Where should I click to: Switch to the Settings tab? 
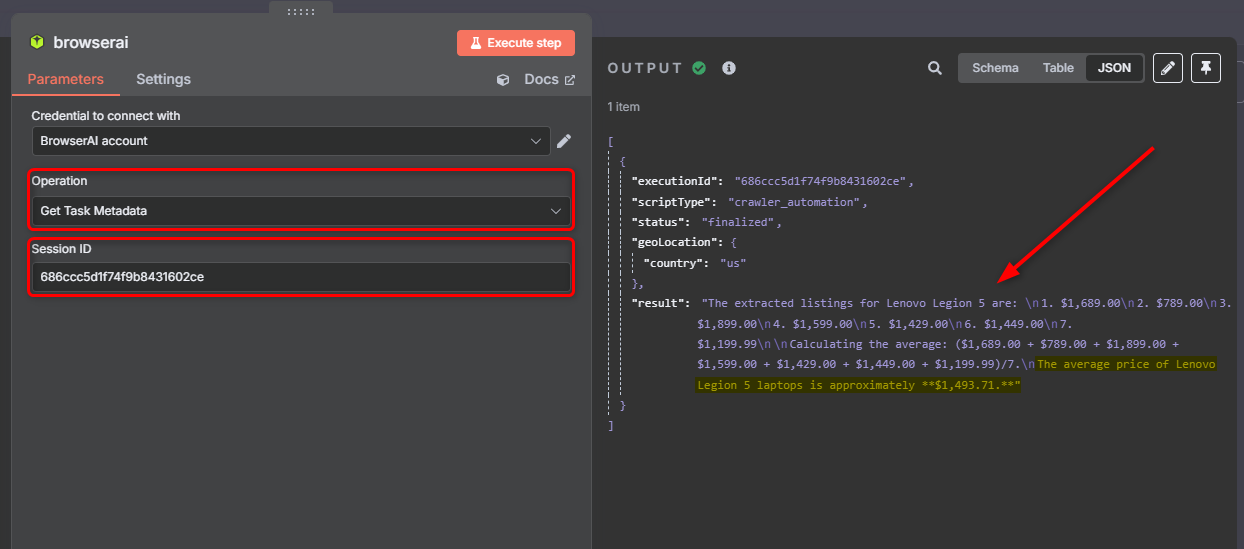click(x=163, y=79)
